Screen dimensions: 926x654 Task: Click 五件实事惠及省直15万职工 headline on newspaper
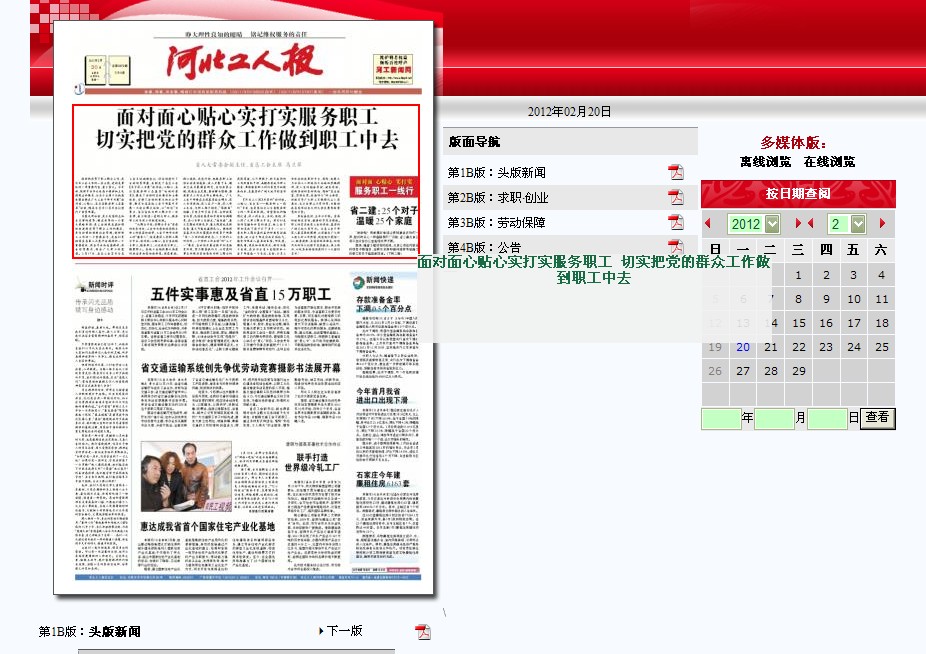[240, 293]
